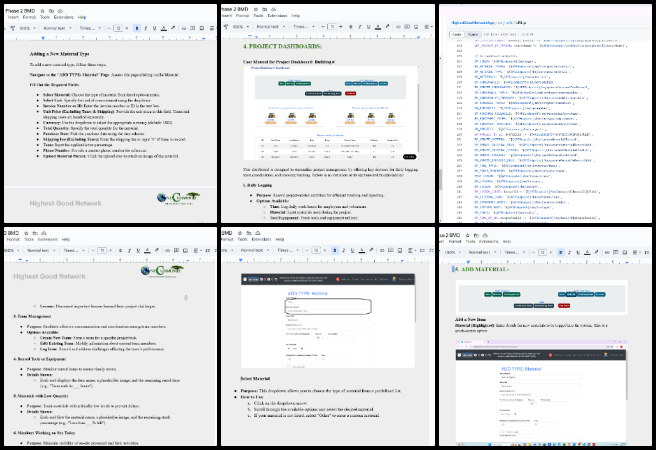Click paint format in the Project Dashboards document
The width and height of the screenshot is (656, 450).
point(226,26)
